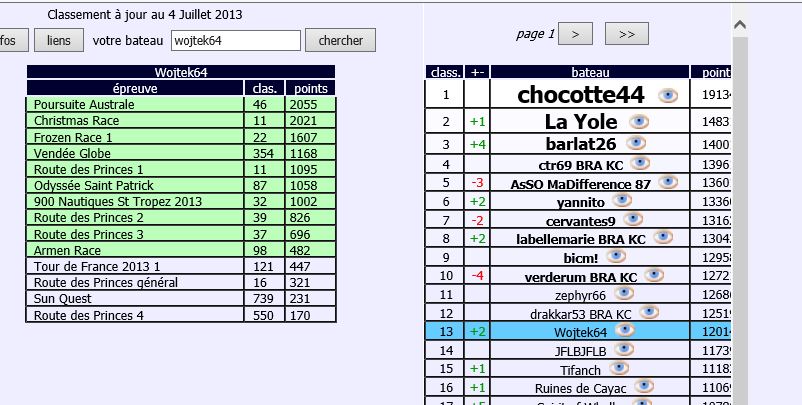Click the Tifanch boat name

(x=581, y=370)
